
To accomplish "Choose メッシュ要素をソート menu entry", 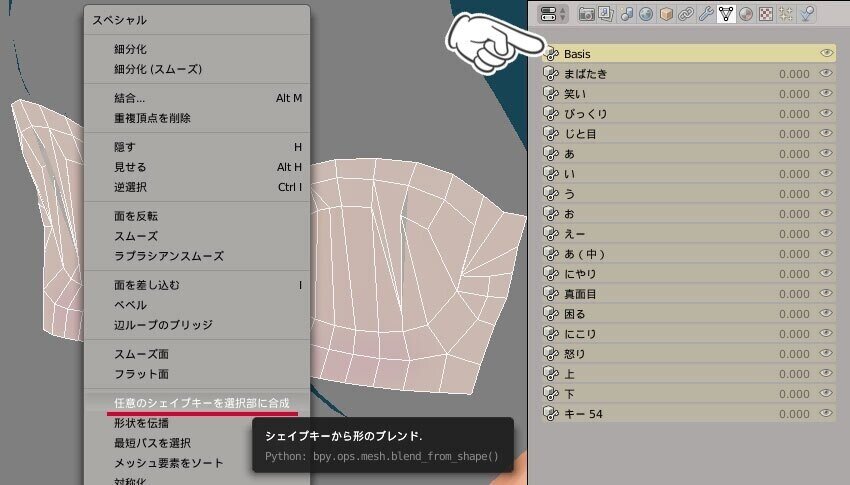I will pos(169,463).
